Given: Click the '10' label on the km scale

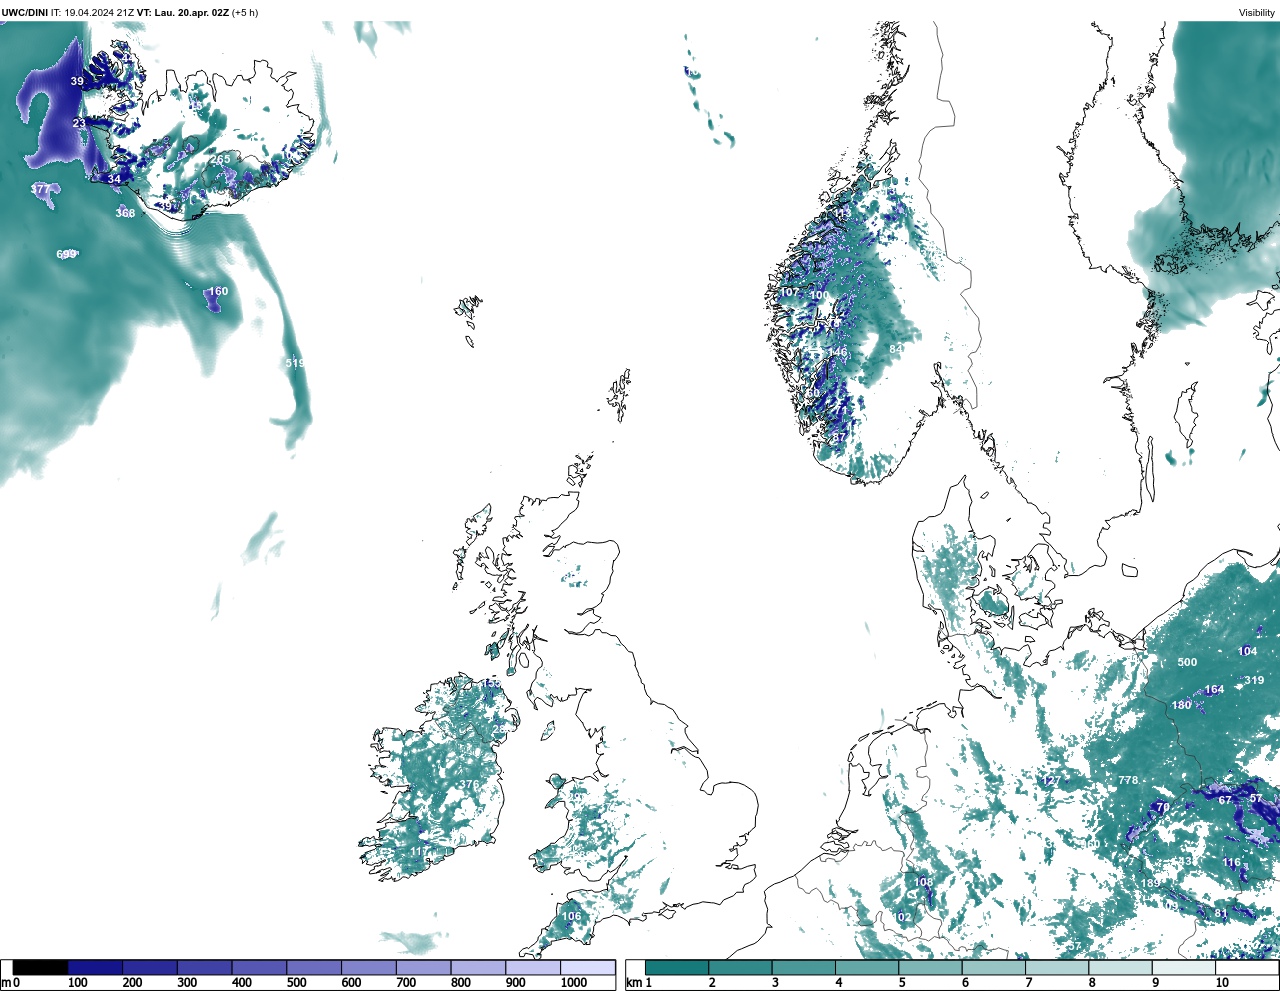Looking at the screenshot, I should (x=1222, y=983).
